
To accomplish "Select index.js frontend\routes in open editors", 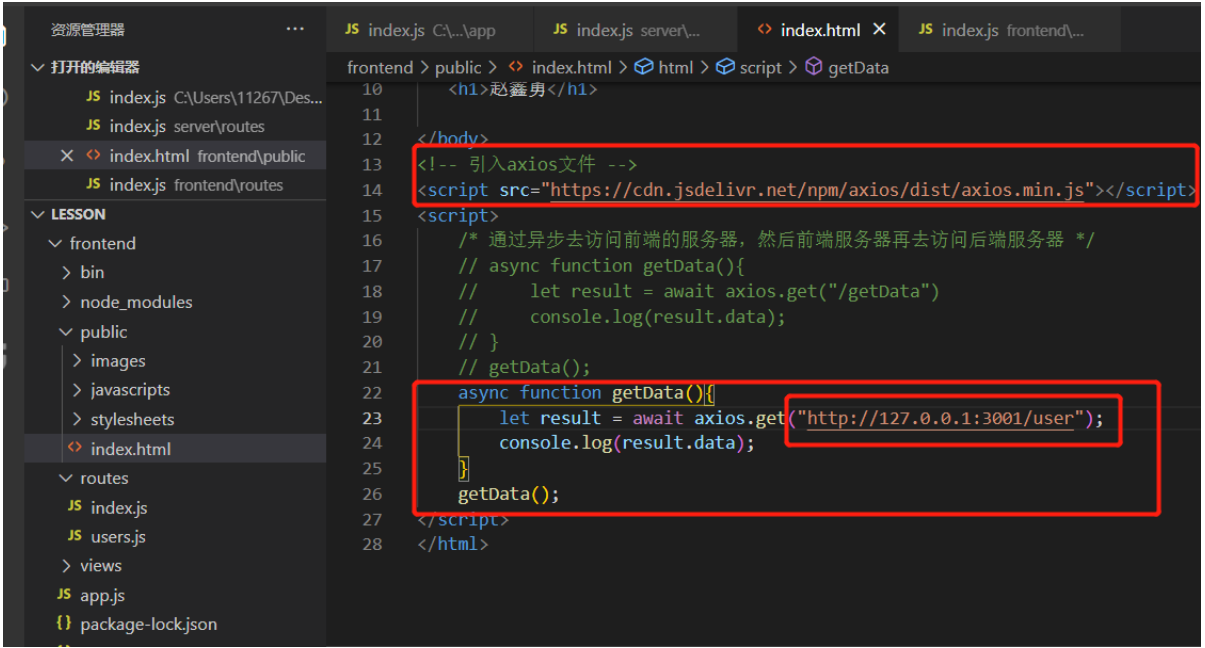I will (x=184, y=185).
